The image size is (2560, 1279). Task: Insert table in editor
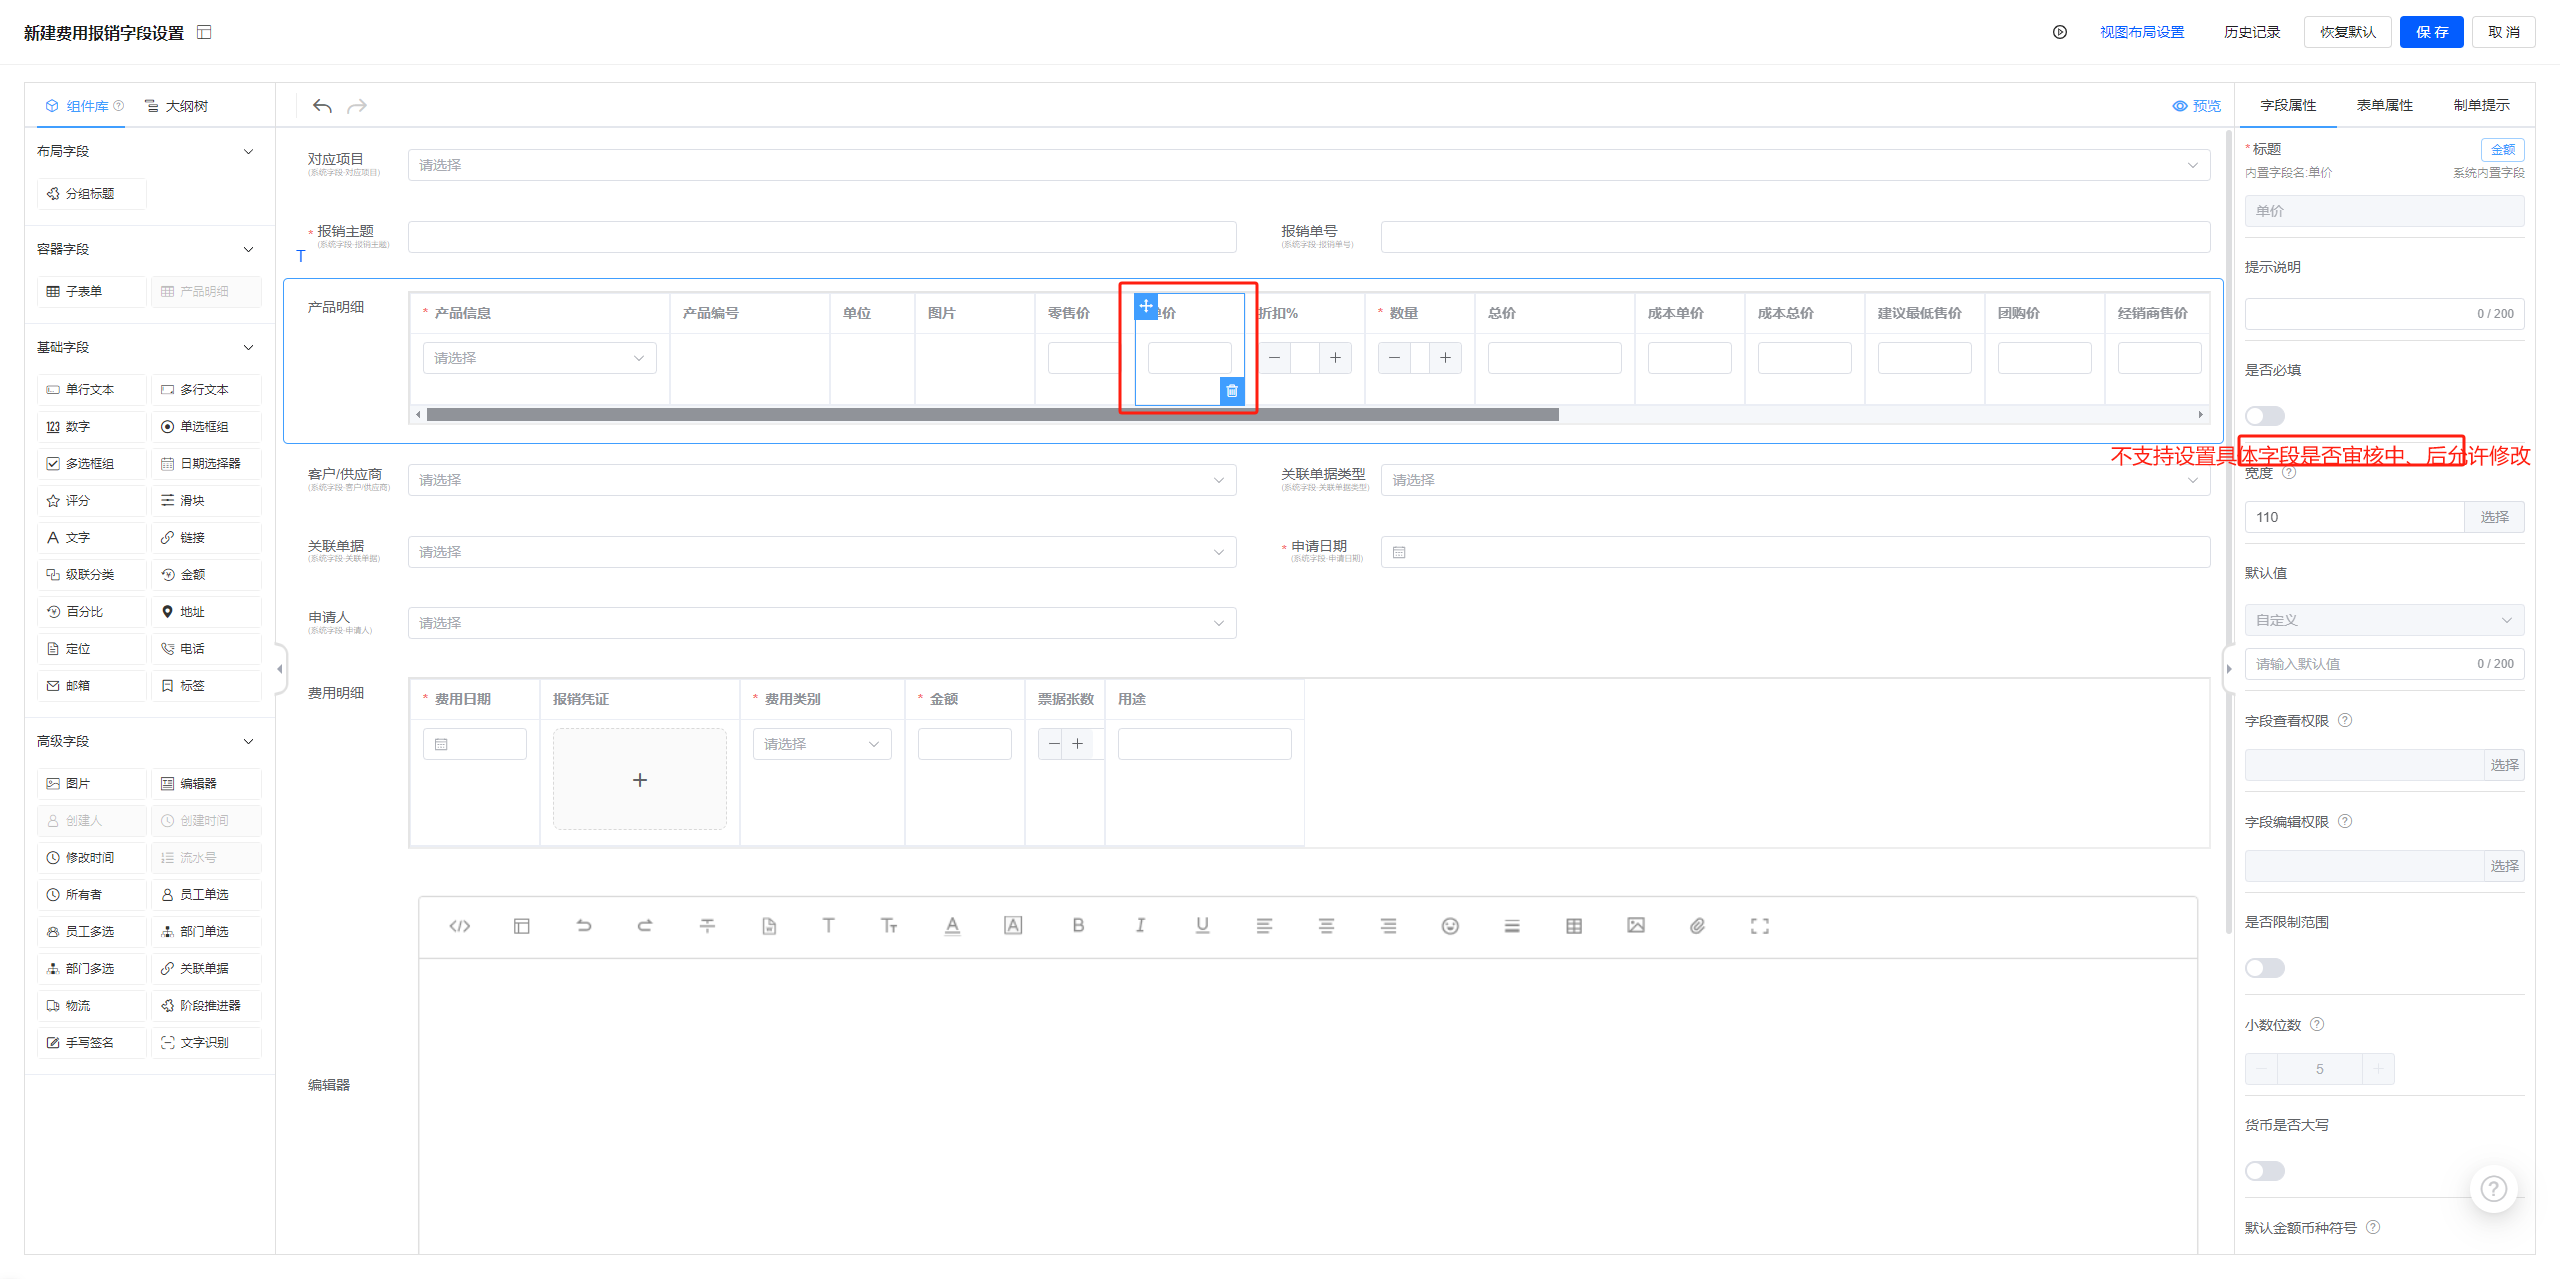(1574, 926)
